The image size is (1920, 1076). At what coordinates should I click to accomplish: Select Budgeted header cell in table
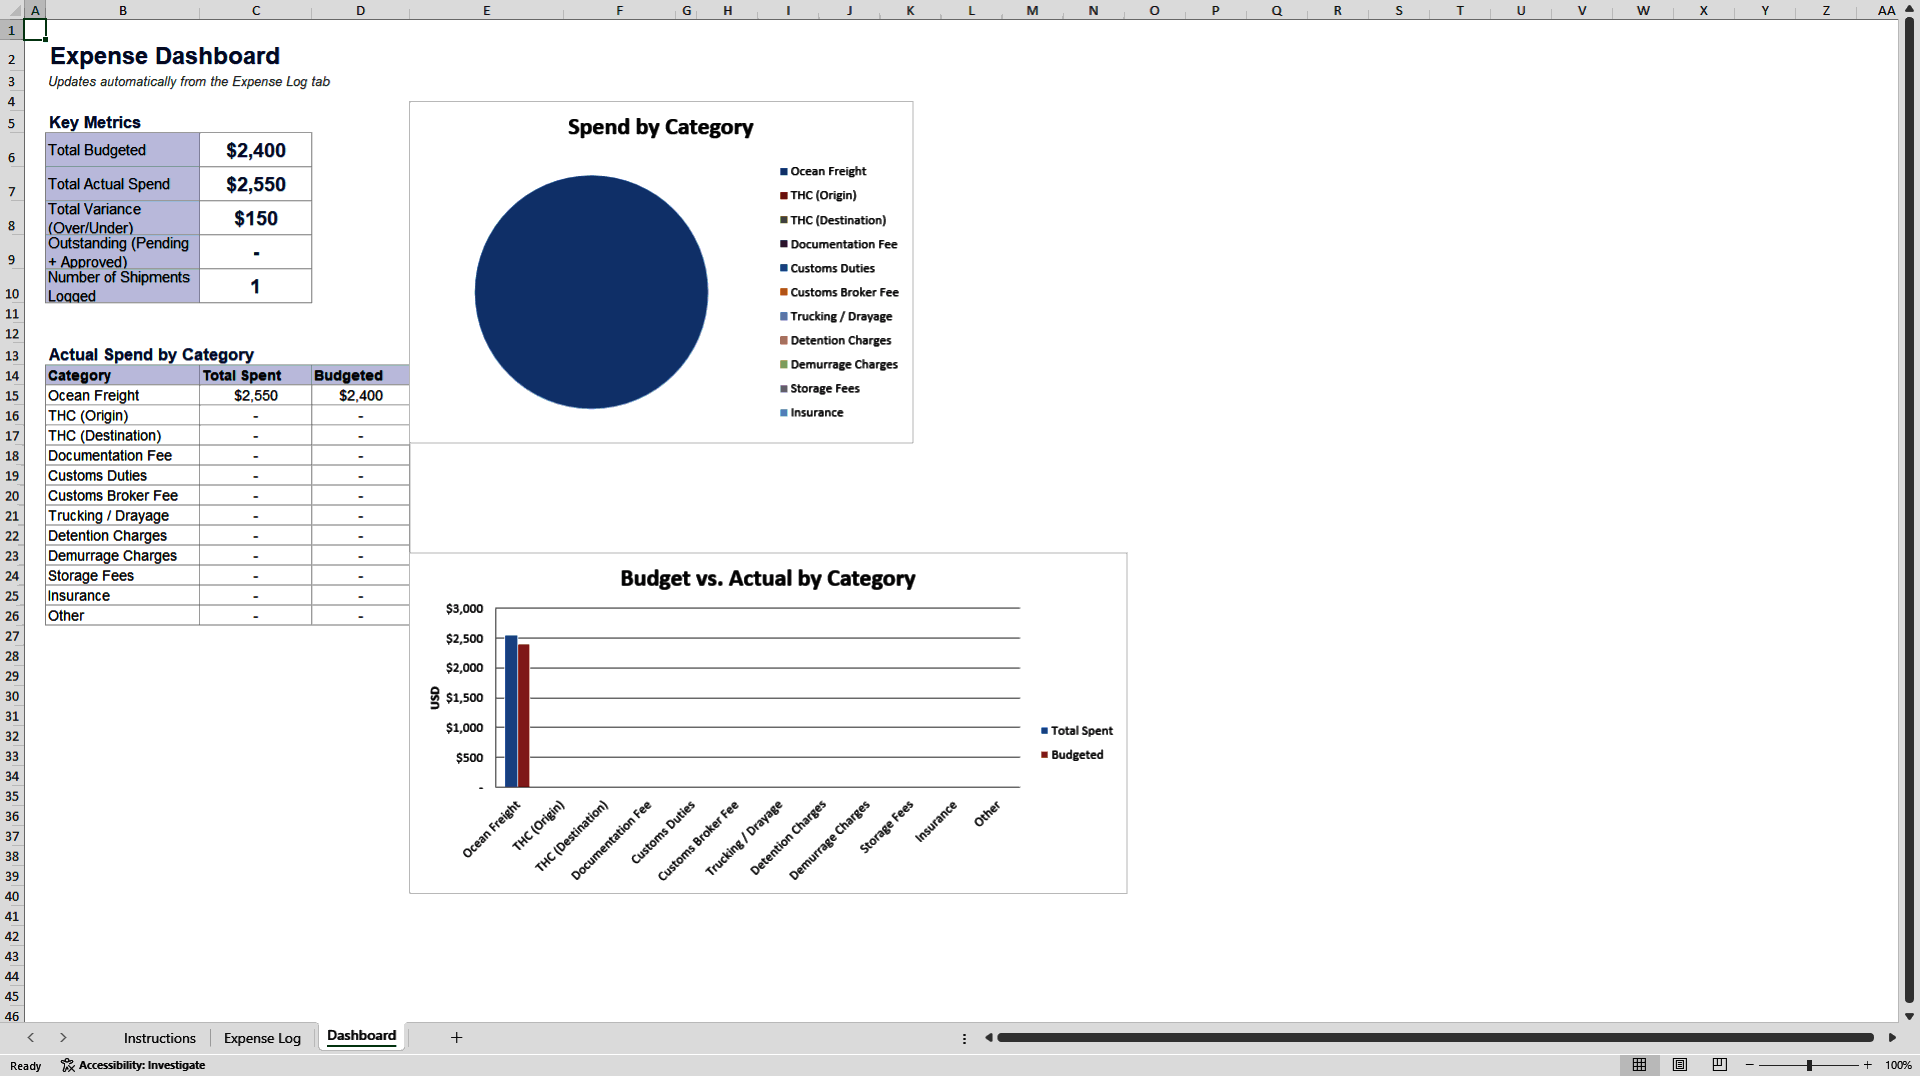(x=360, y=375)
